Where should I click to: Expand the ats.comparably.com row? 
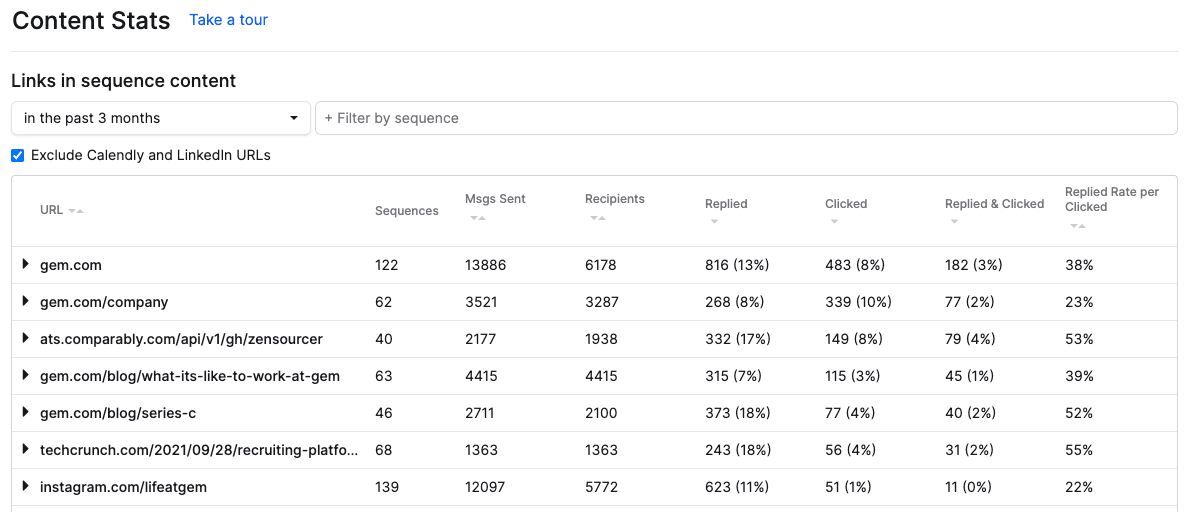(26, 339)
